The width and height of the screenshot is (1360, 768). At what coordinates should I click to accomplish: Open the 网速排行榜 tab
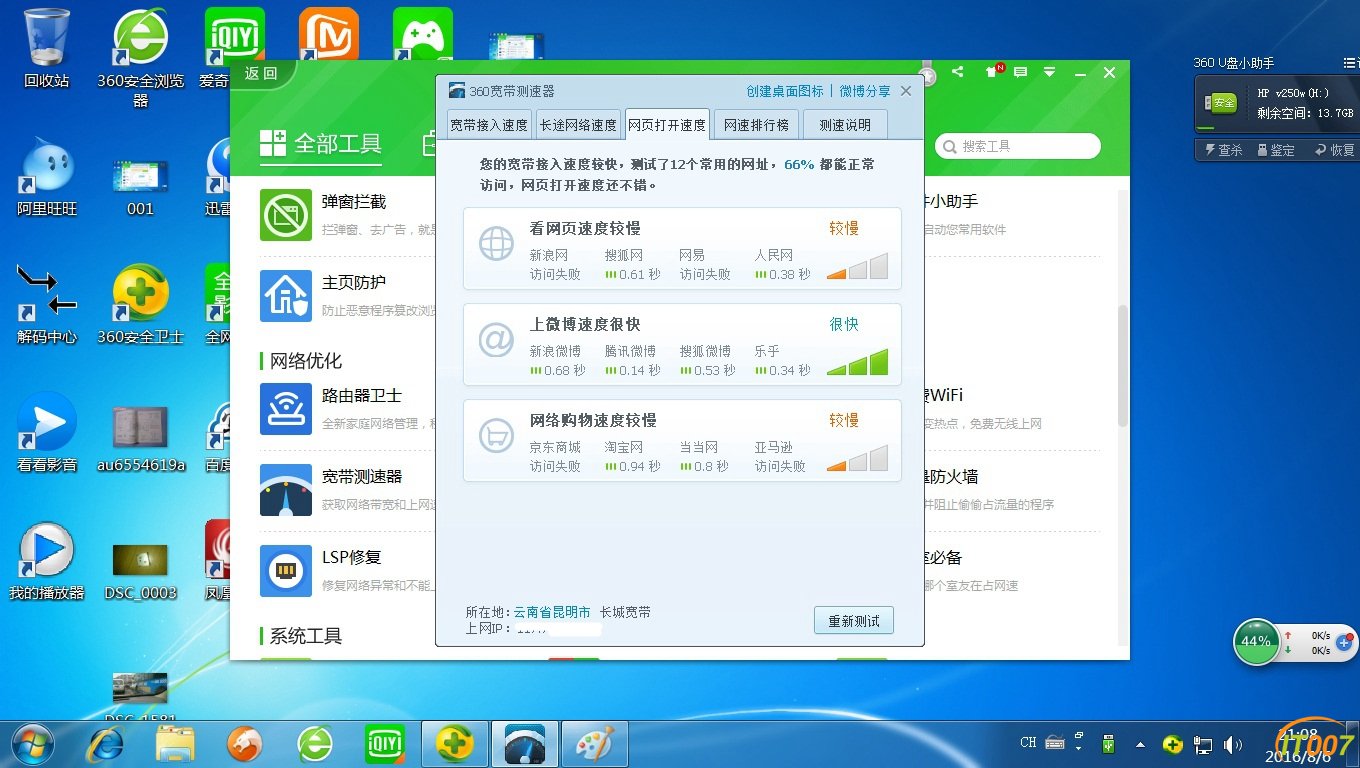pyautogui.click(x=756, y=125)
